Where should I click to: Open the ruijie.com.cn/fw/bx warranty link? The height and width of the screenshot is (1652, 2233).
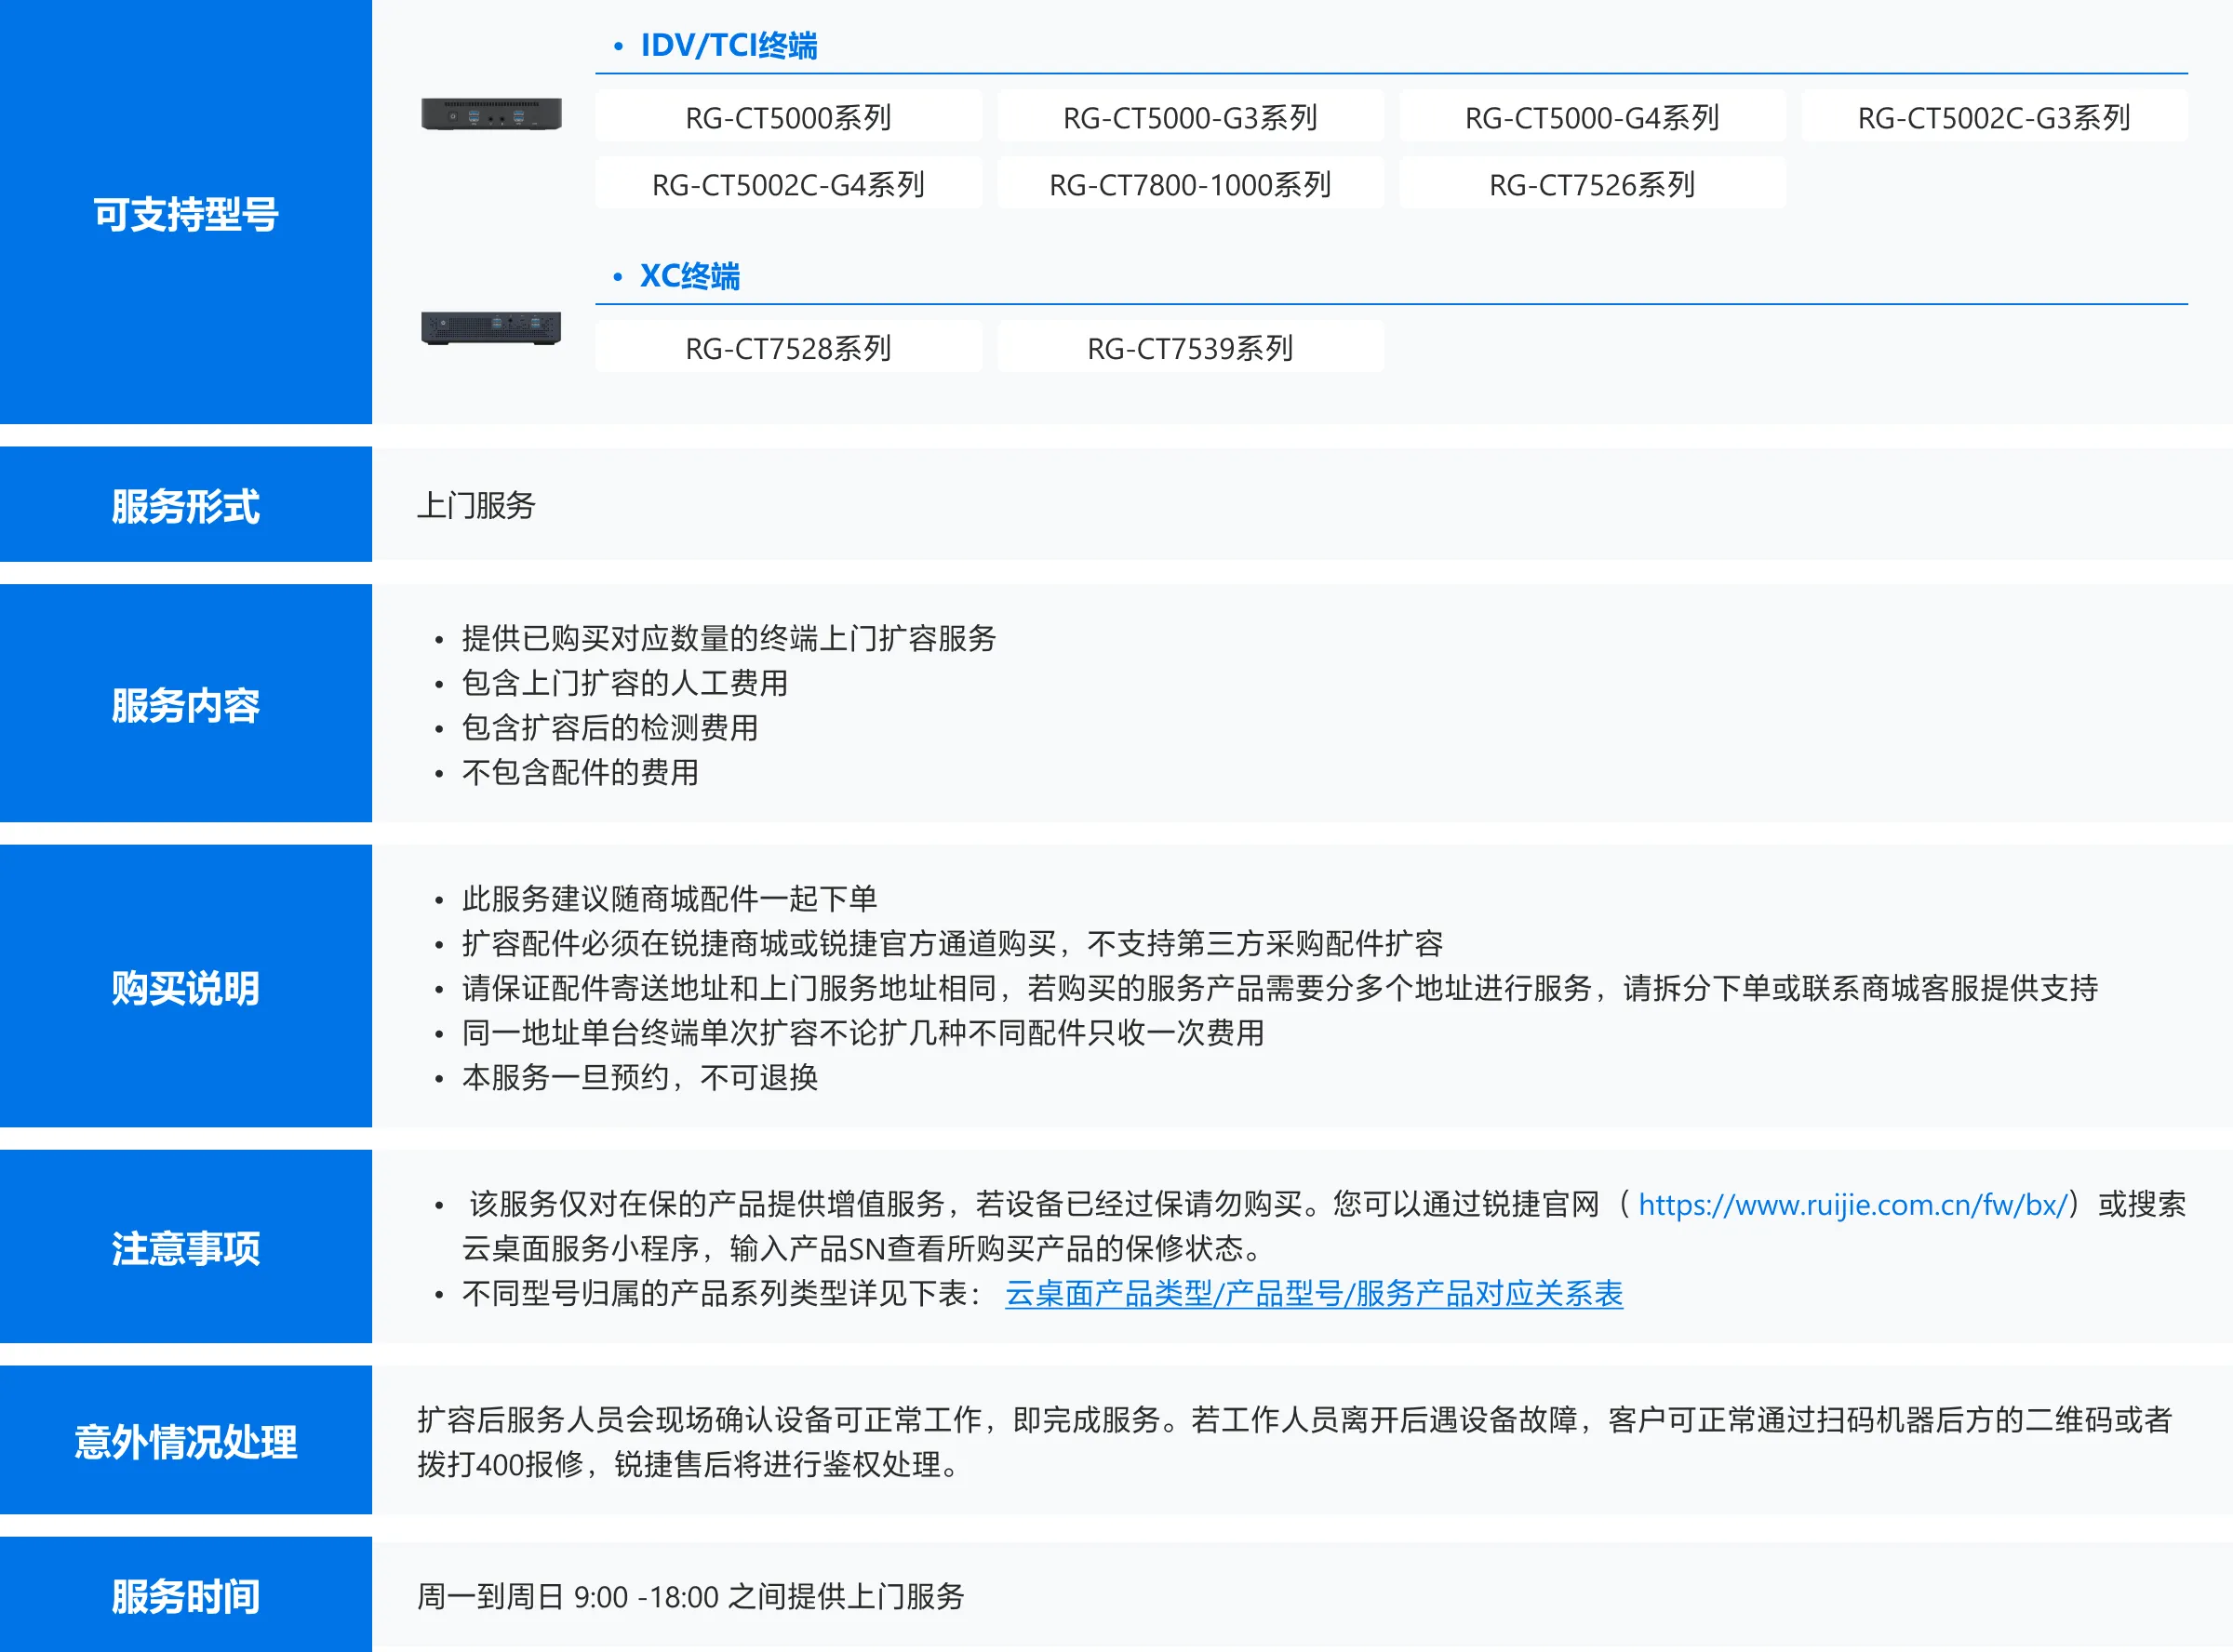click(x=1852, y=1204)
